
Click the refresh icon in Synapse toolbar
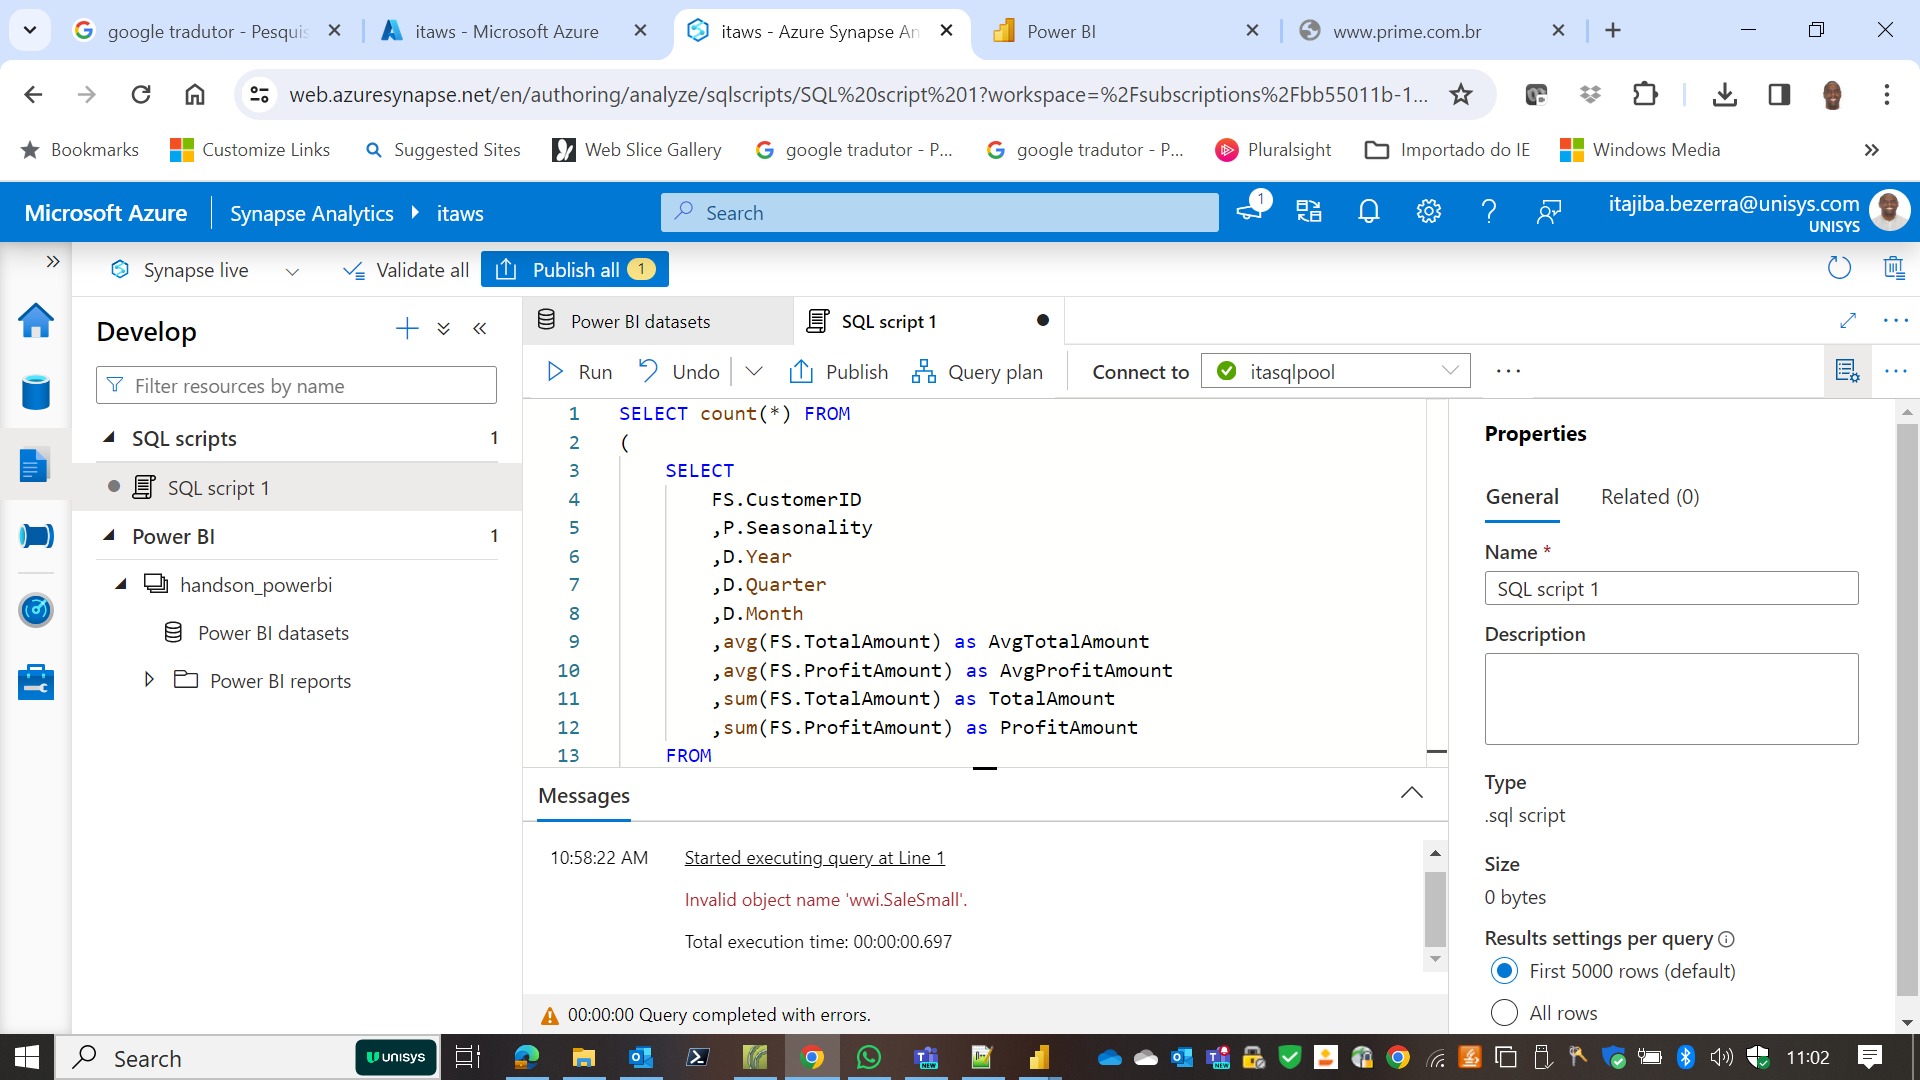pyautogui.click(x=1839, y=268)
